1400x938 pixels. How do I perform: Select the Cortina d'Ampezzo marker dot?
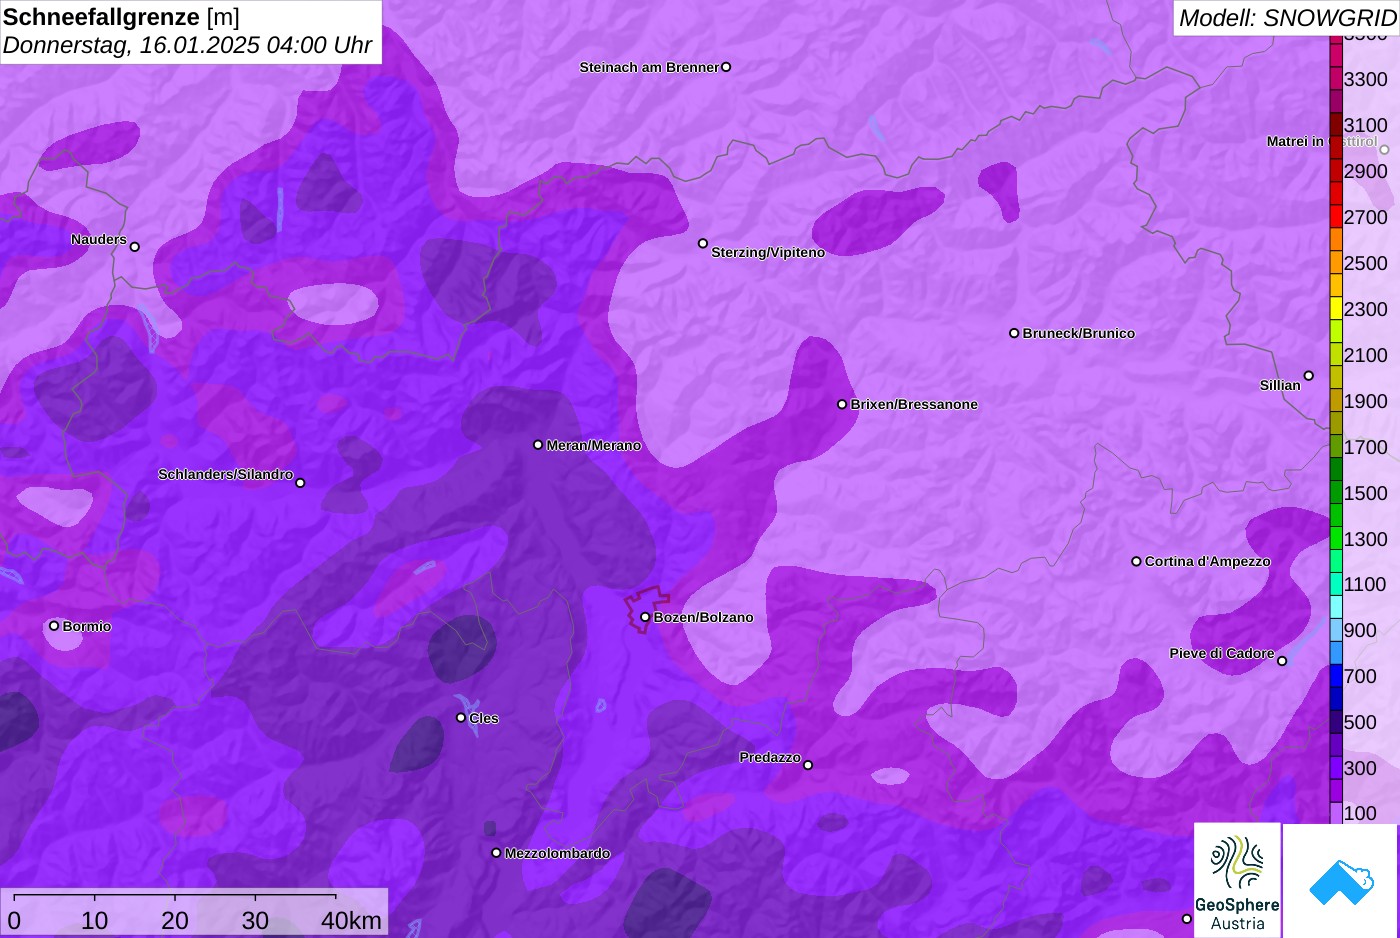click(1136, 561)
